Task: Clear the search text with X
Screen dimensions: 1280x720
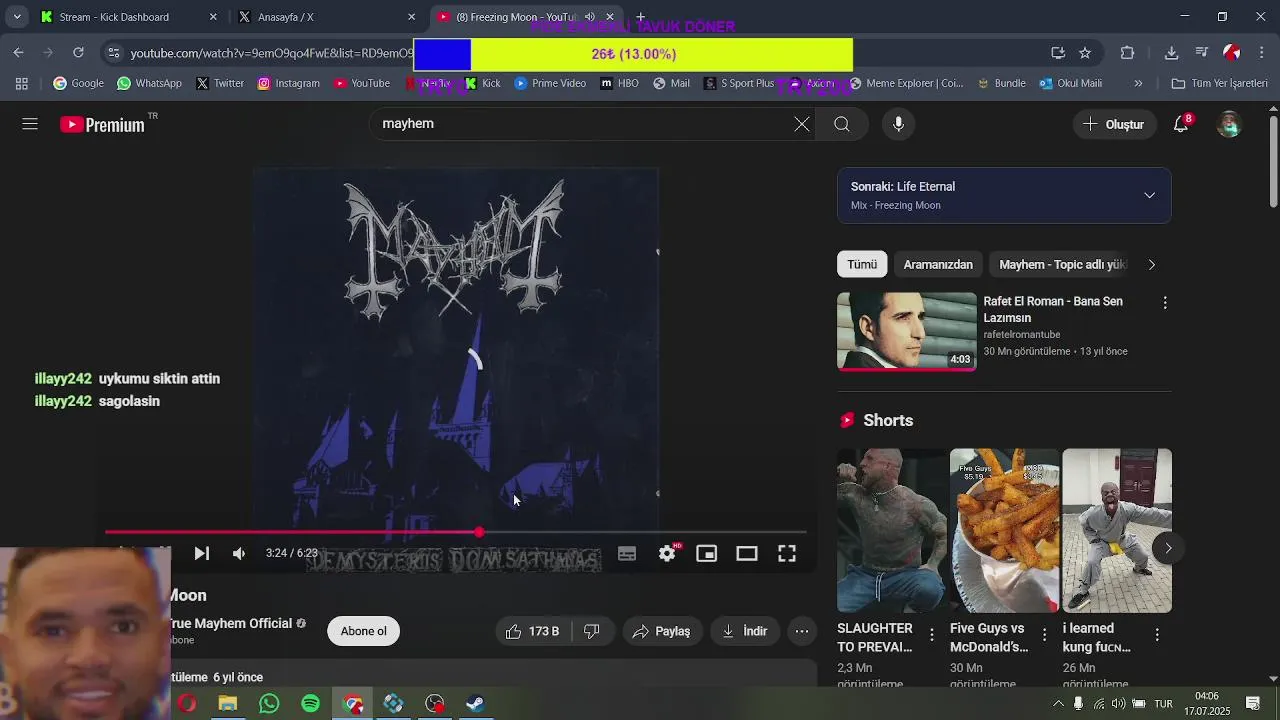Action: pyautogui.click(x=802, y=124)
